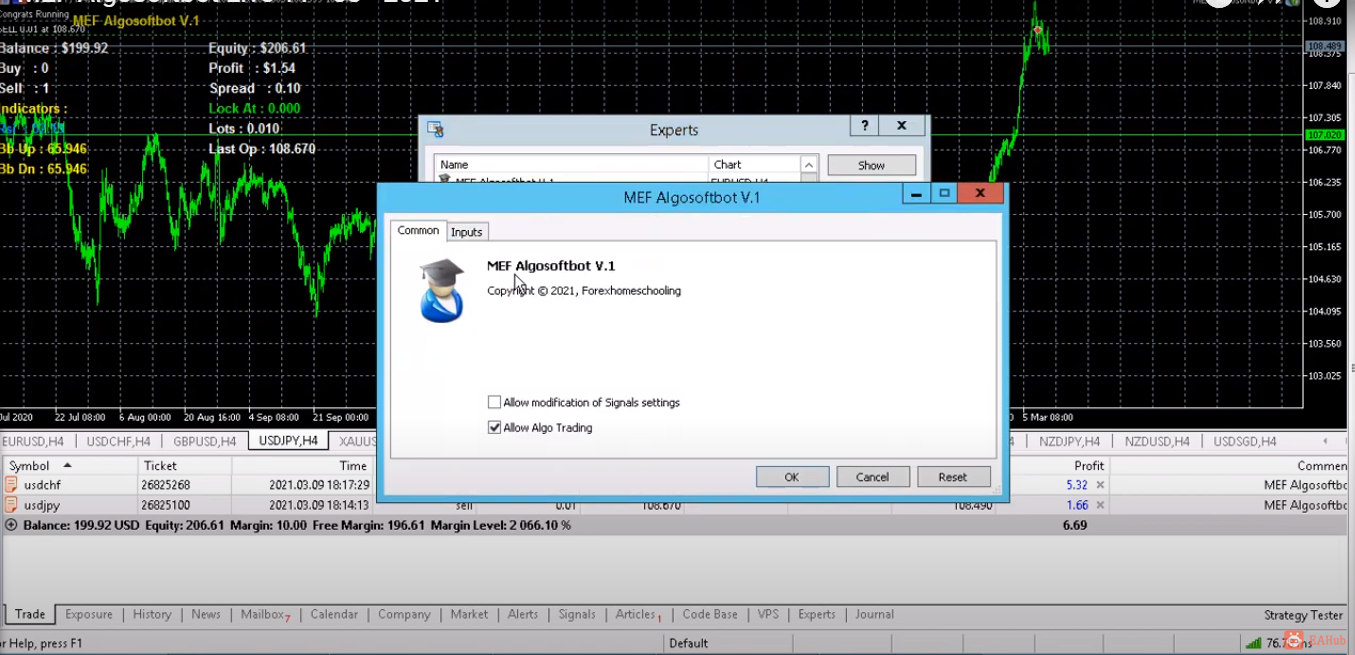Open the History tab
Viewport: 1355px width, 655px height.
(x=152, y=614)
